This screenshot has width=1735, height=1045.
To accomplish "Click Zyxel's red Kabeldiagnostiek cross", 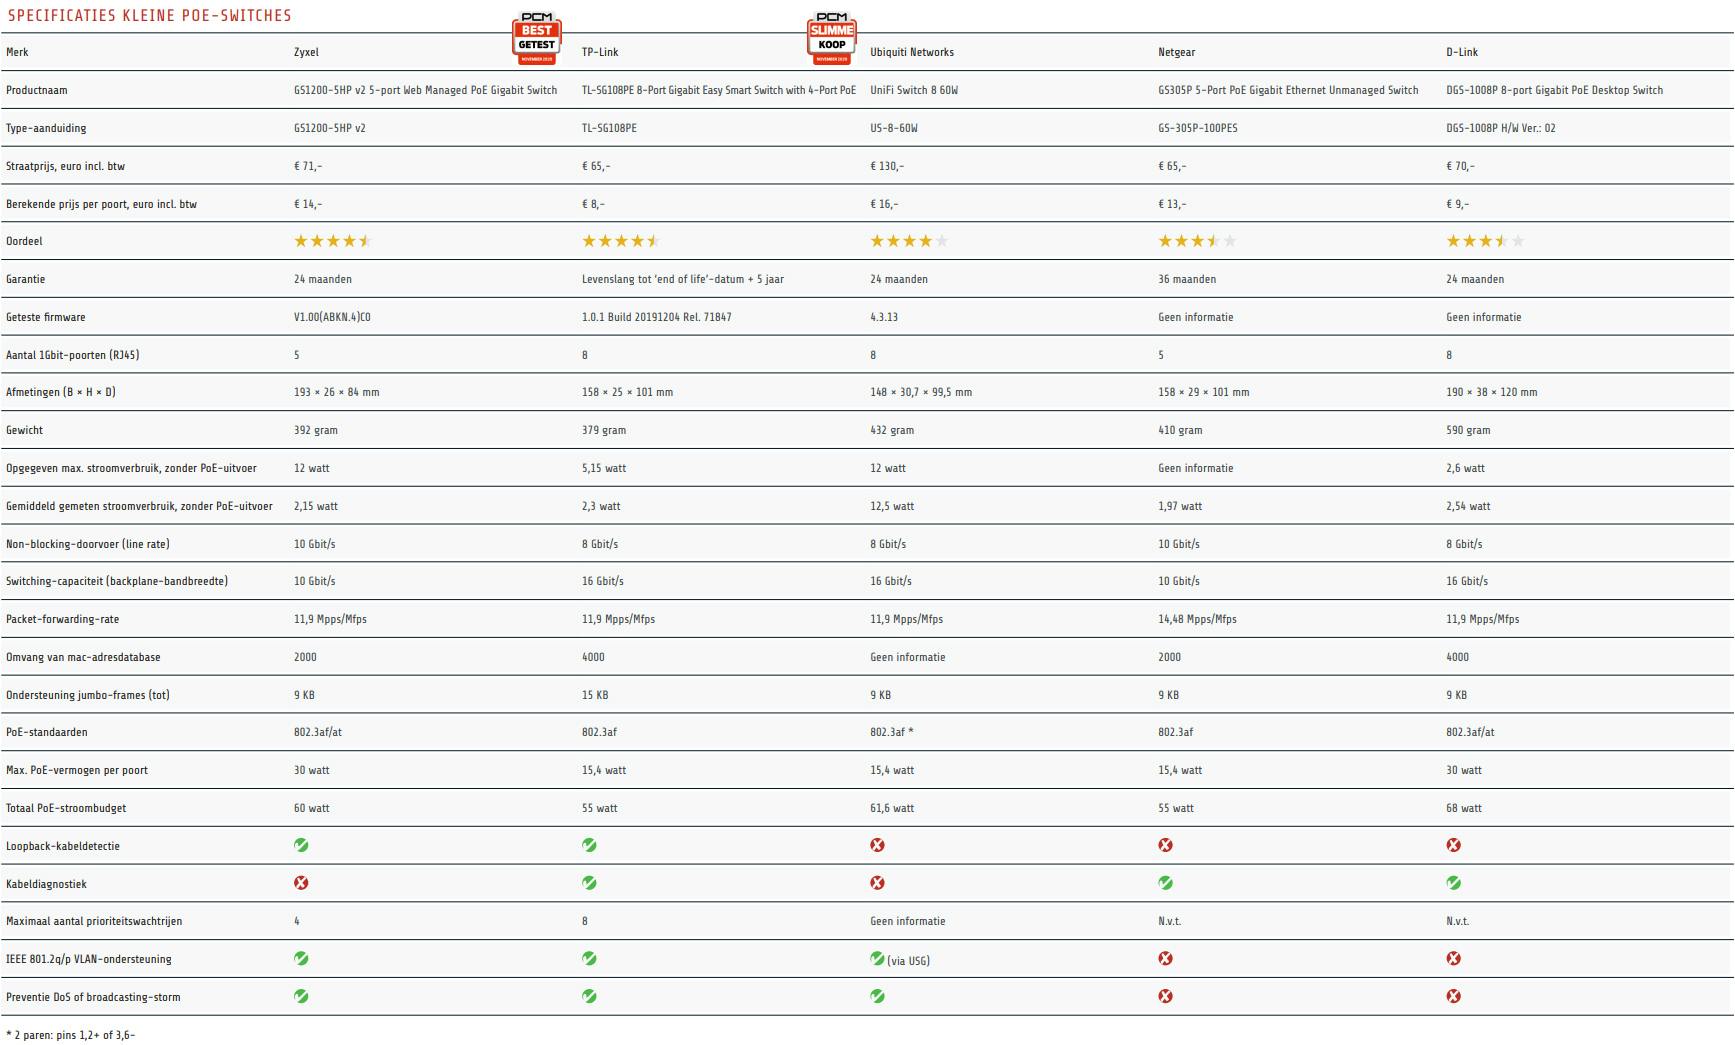I will (301, 884).
